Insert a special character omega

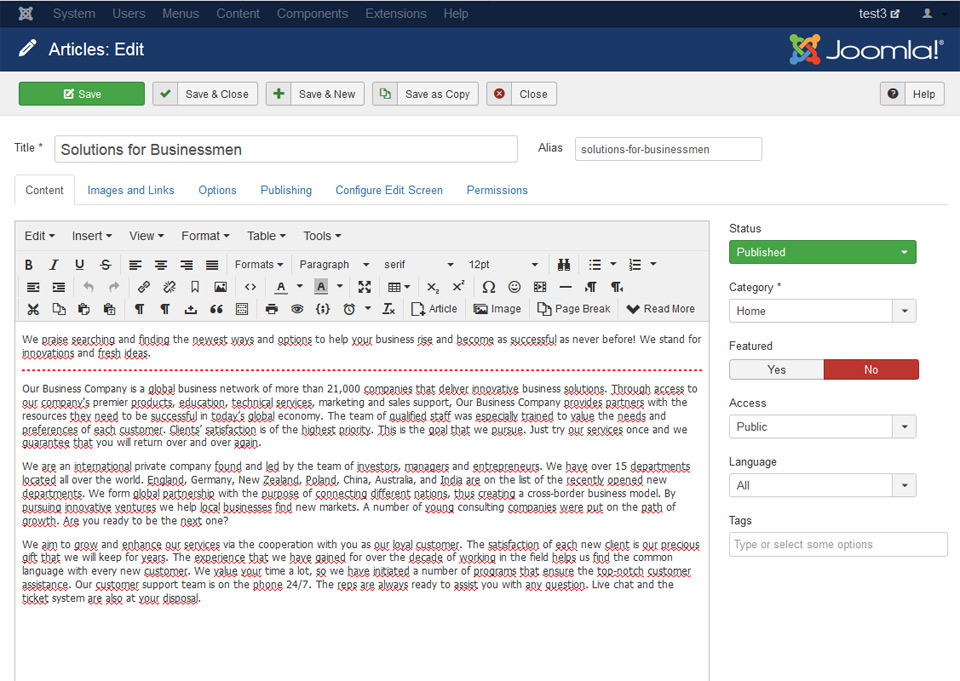tap(489, 287)
